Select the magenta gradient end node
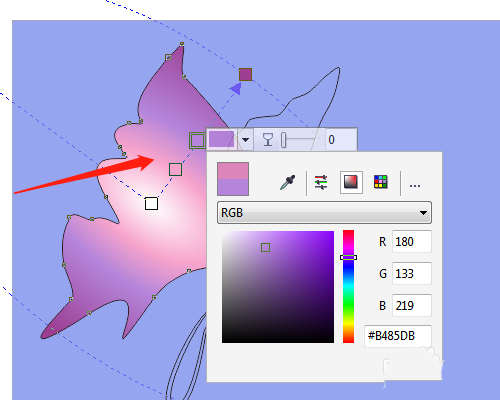 (245, 75)
